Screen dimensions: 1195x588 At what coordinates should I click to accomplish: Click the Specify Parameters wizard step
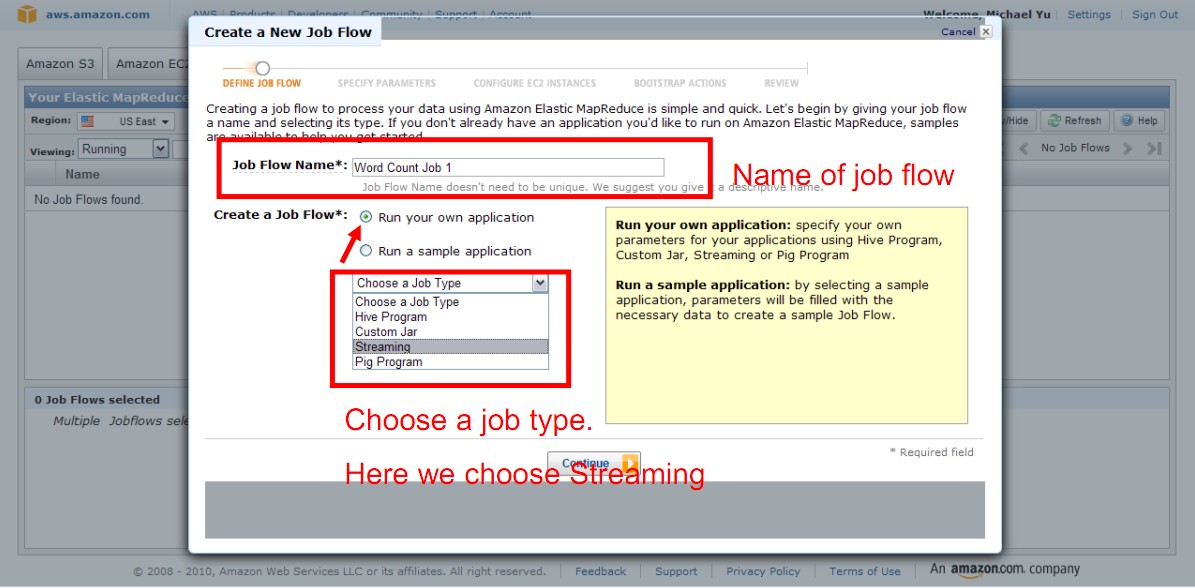tap(386, 83)
